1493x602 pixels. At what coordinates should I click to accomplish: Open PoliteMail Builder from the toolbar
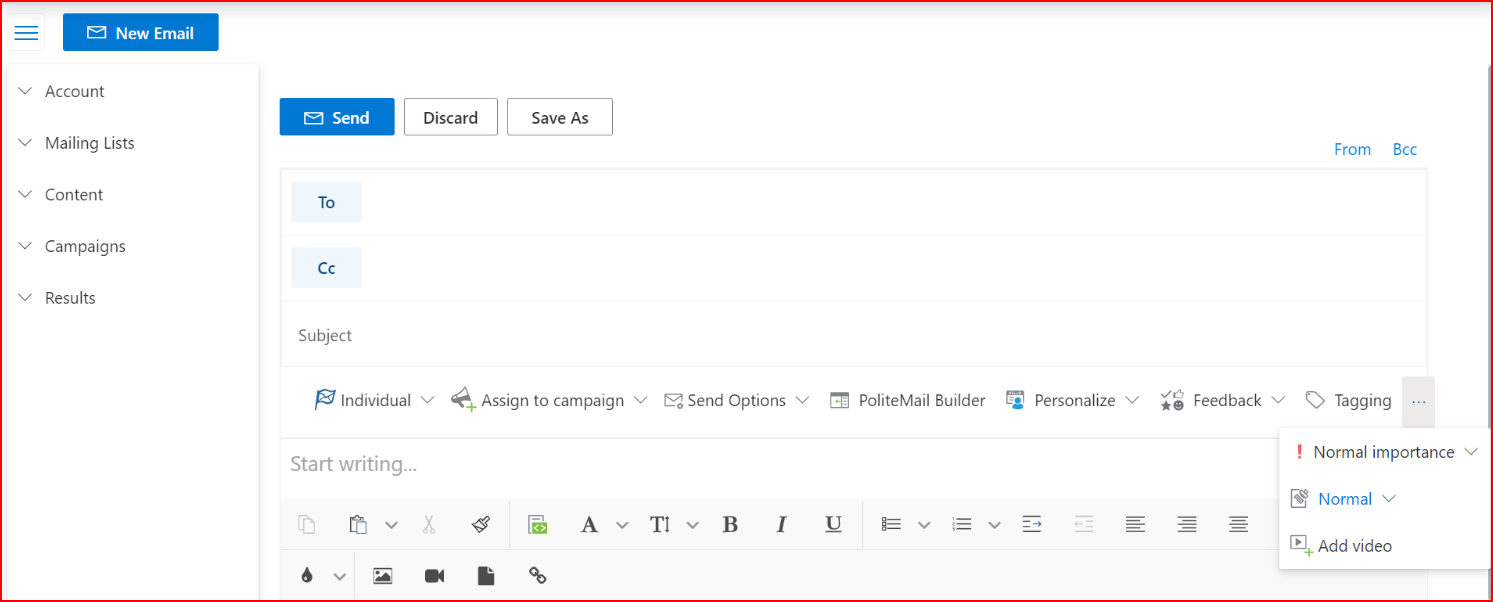pos(907,400)
